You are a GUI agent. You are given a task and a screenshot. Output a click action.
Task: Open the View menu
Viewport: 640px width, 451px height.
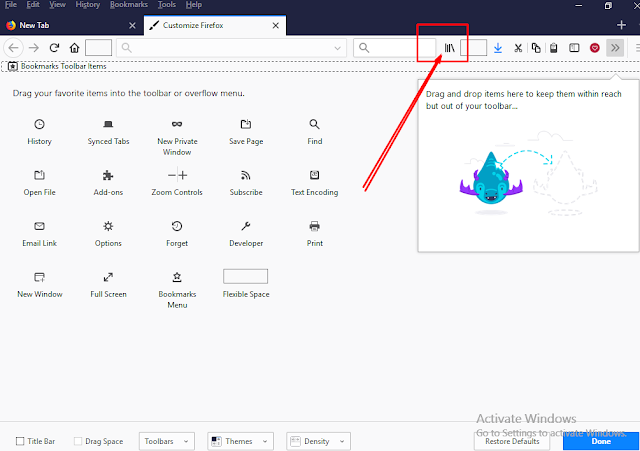pyautogui.click(x=57, y=4)
